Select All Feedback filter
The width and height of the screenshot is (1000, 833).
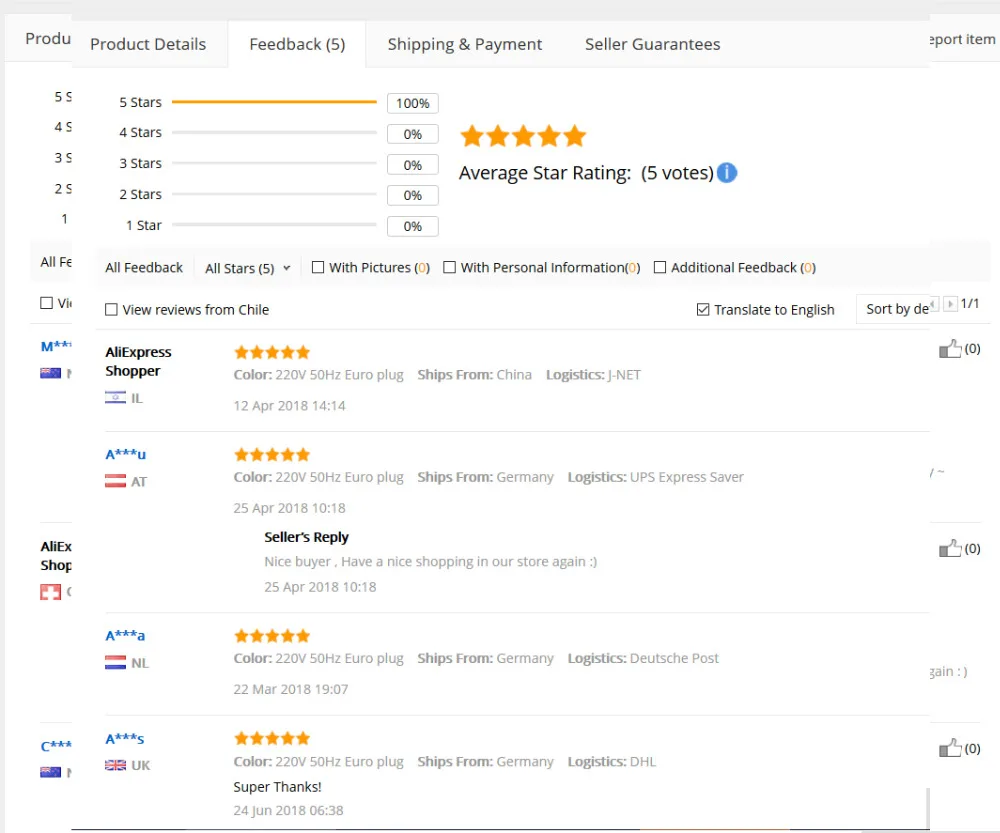tap(144, 268)
